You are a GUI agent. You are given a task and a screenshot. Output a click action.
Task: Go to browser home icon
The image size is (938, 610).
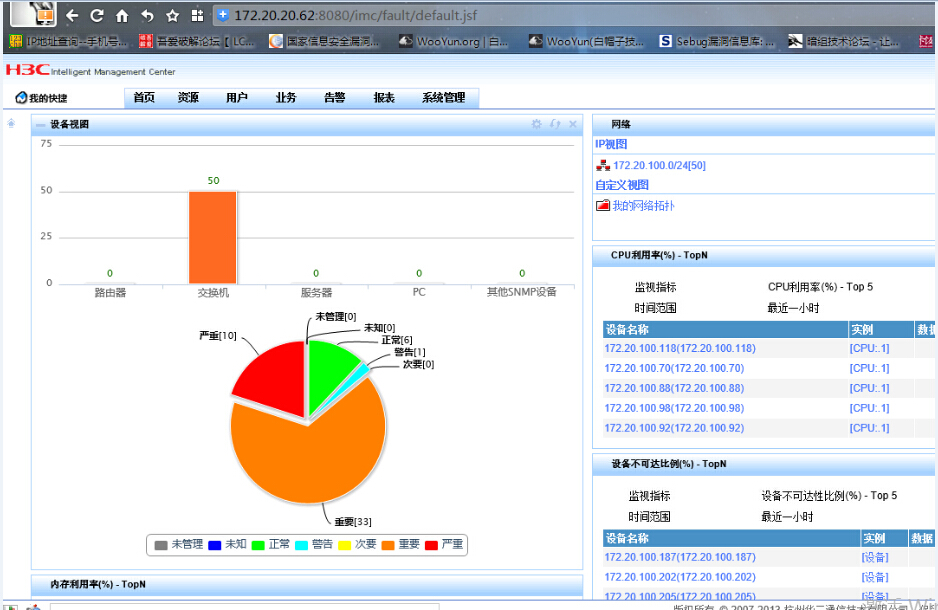coord(122,16)
